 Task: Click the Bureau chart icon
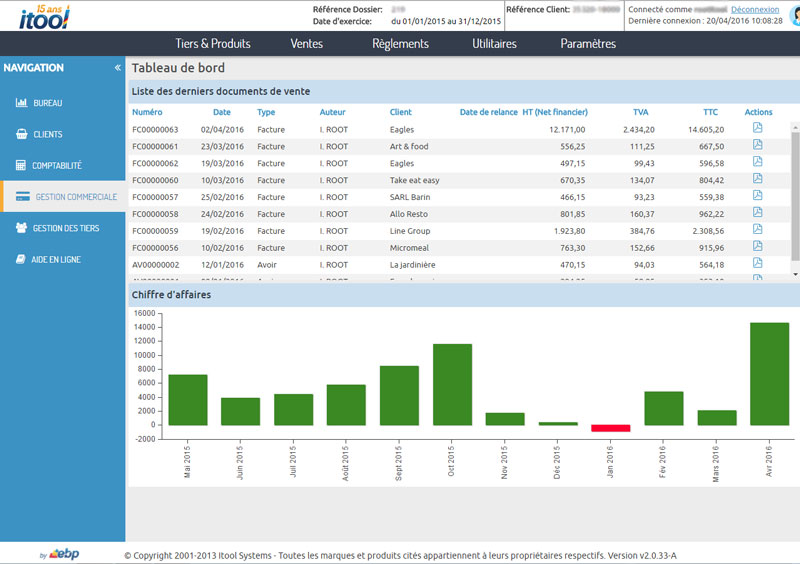tap(21, 103)
